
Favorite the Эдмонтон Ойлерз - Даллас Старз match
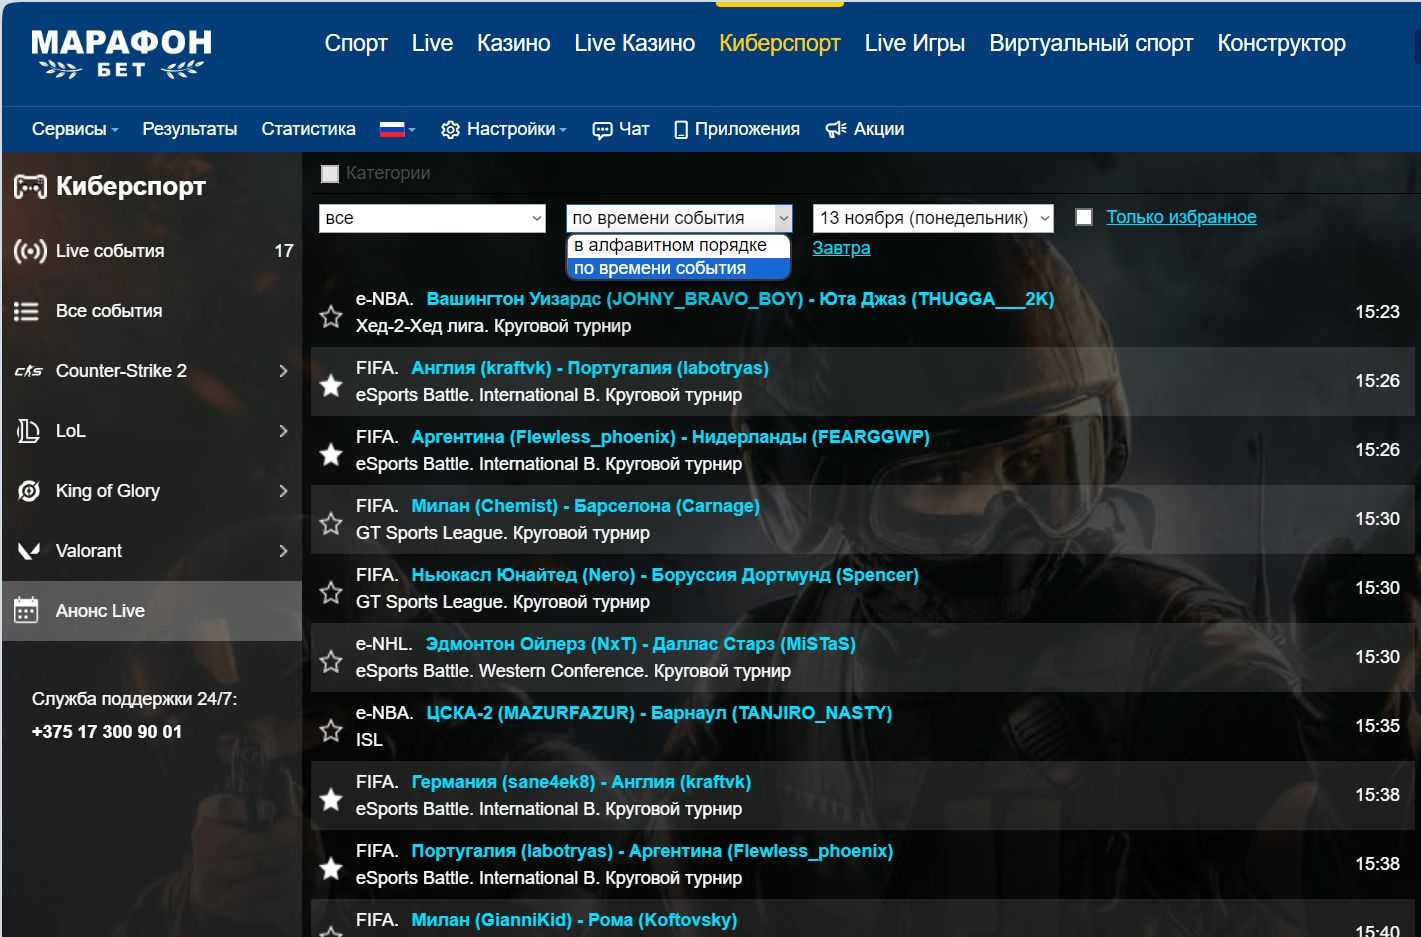[331, 661]
